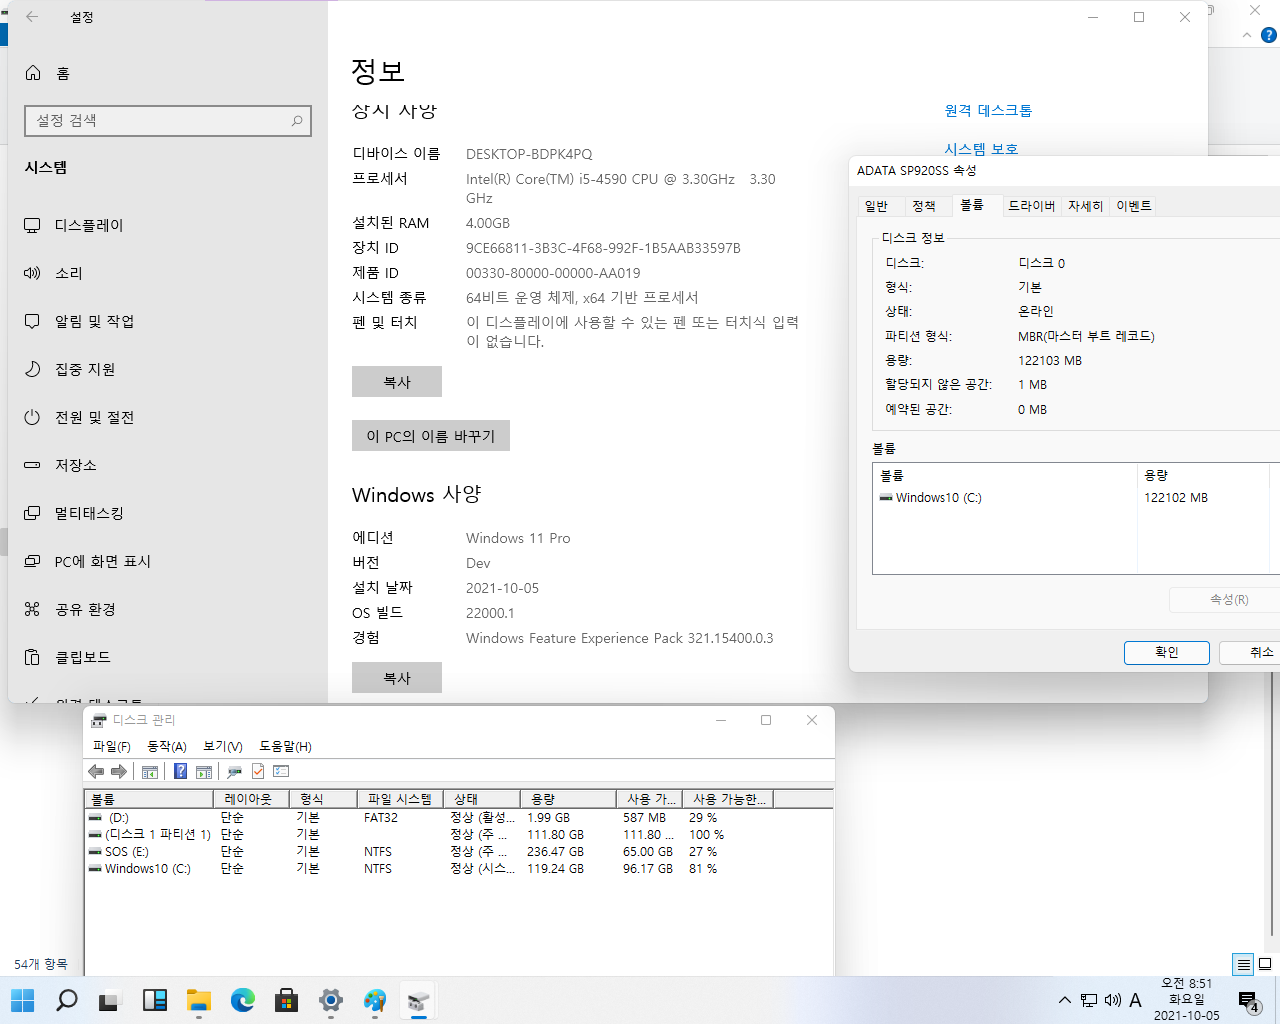Copy device specifications with 복사 button
Screen dimensions: 1280x1024
pos(397,382)
